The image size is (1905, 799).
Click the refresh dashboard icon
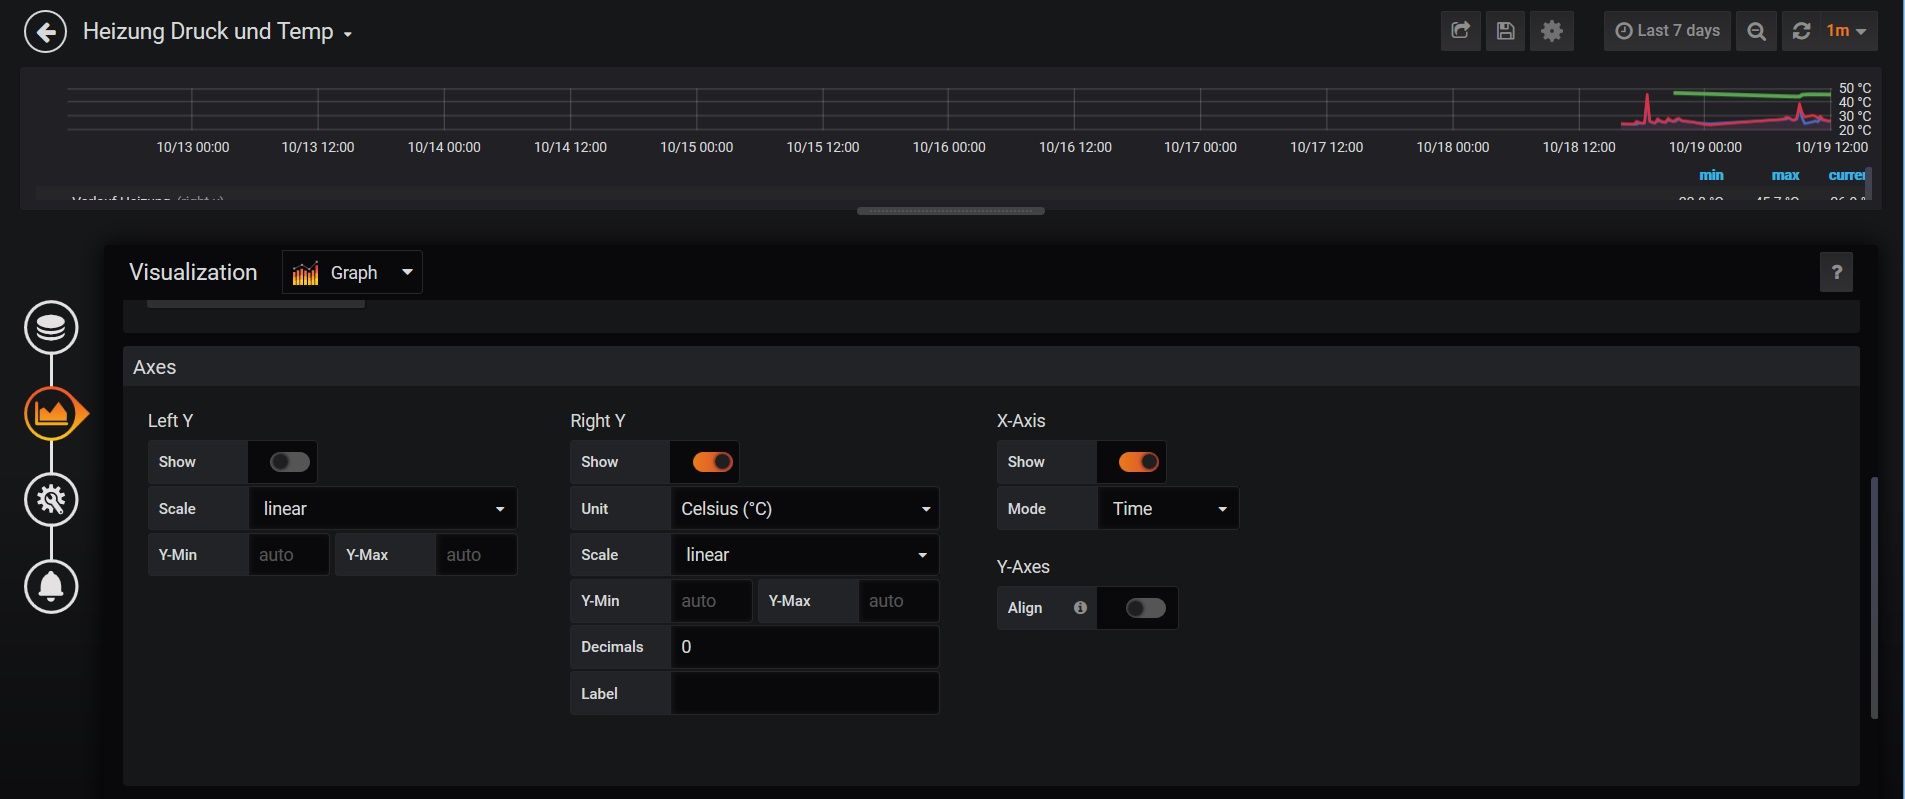point(1801,31)
